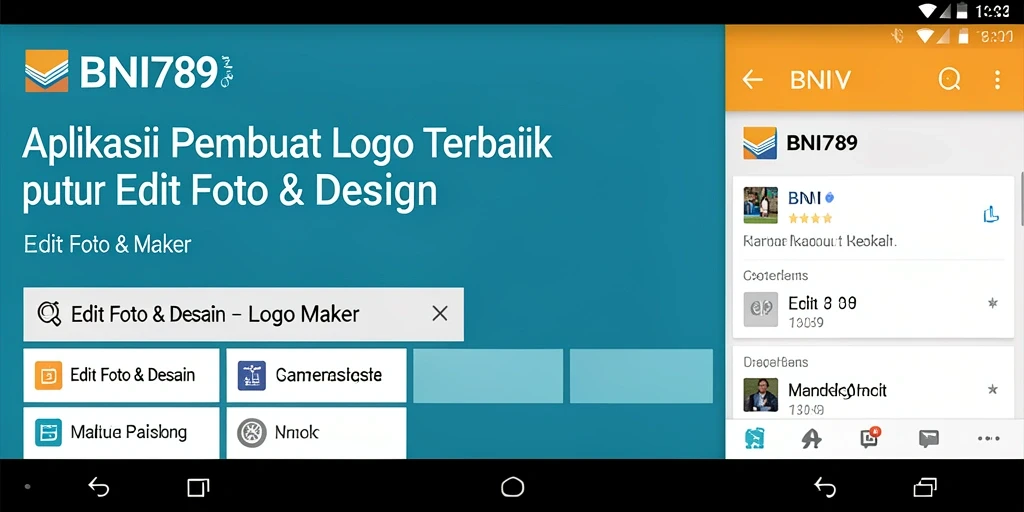Open the grey Edit 8 00 item icon

pyautogui.click(x=761, y=309)
